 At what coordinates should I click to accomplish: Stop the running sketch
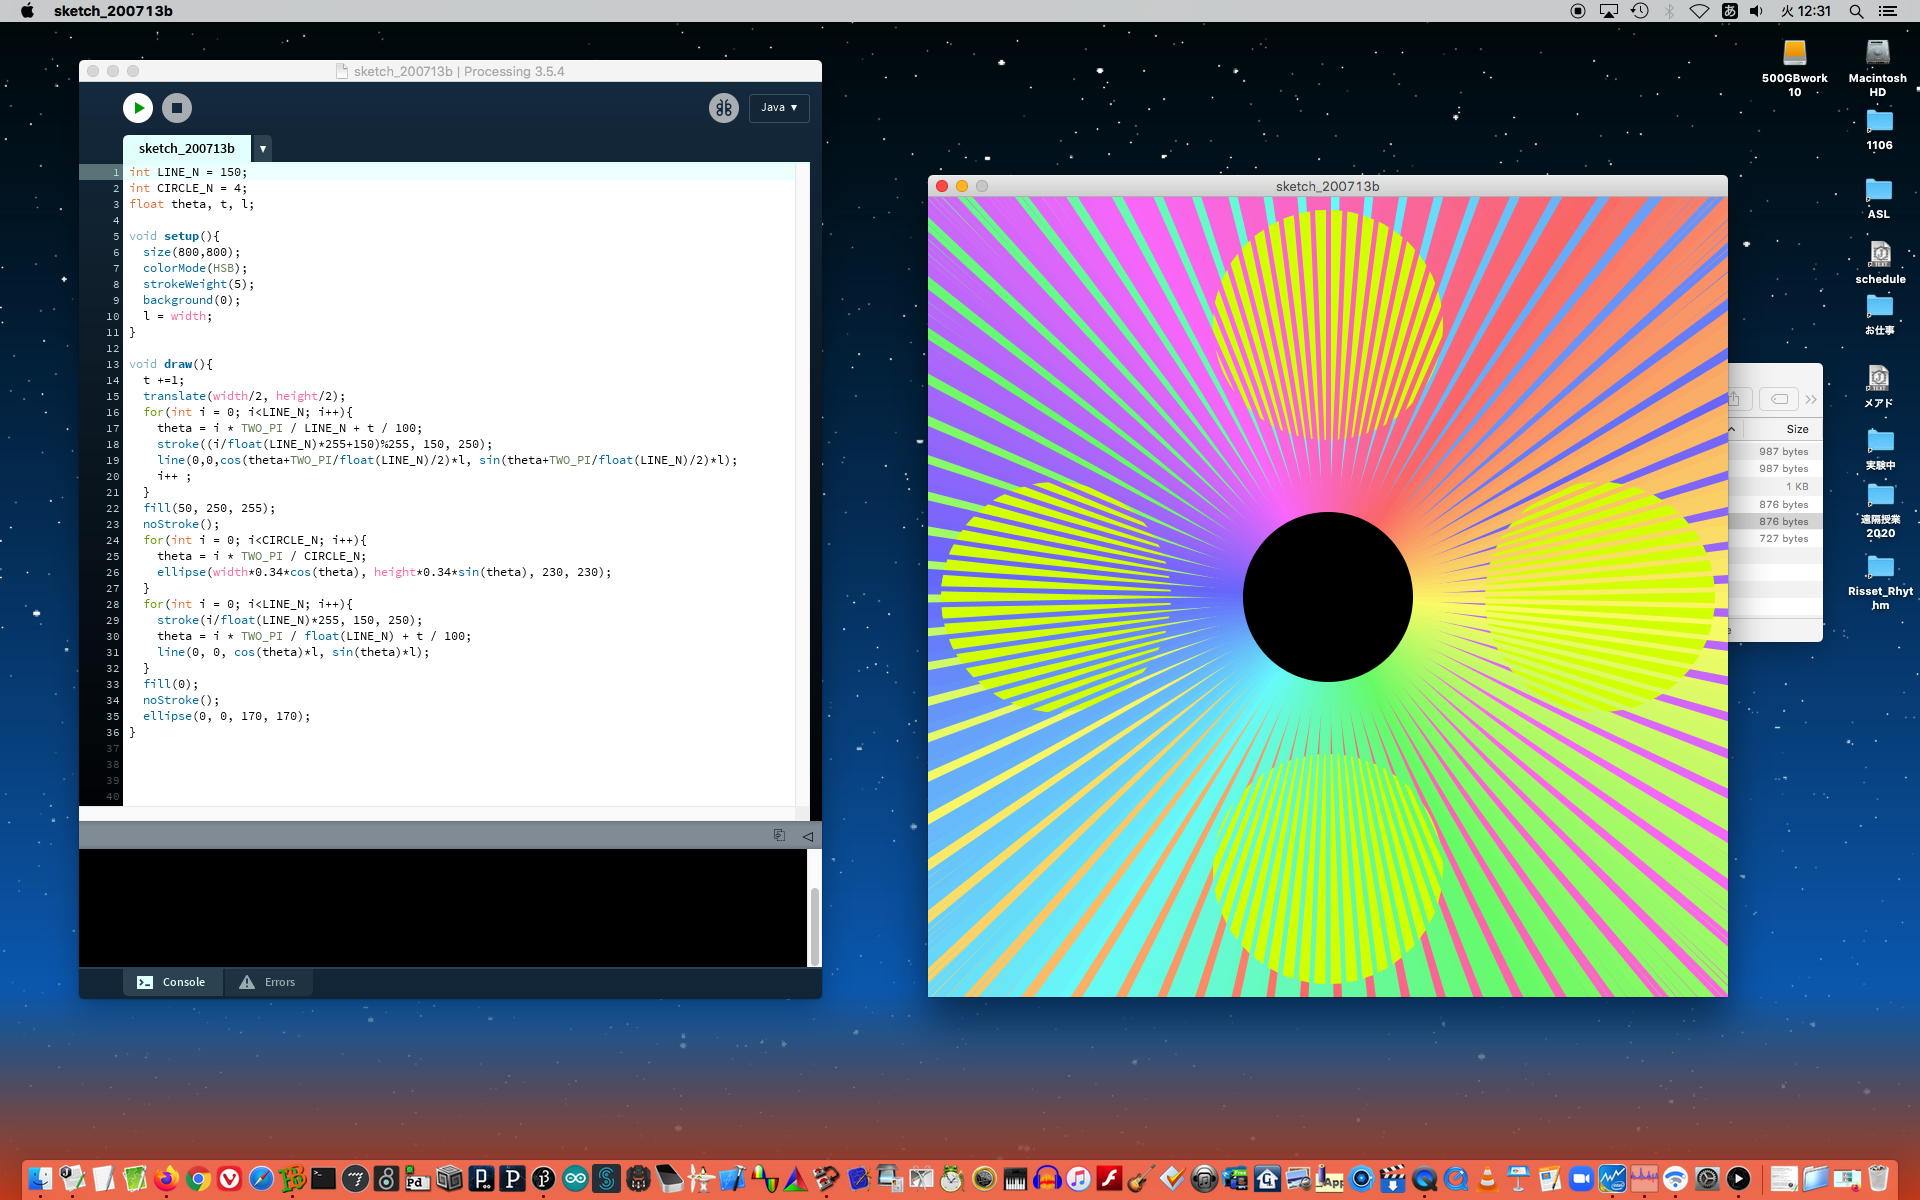tap(177, 107)
